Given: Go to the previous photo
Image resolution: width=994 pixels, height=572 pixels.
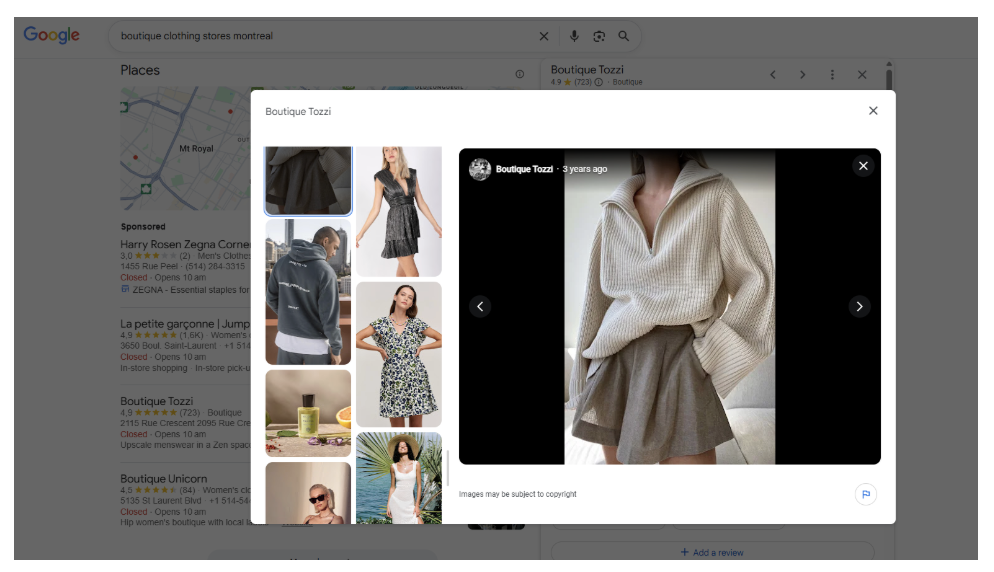Looking at the screenshot, I should [x=481, y=307].
